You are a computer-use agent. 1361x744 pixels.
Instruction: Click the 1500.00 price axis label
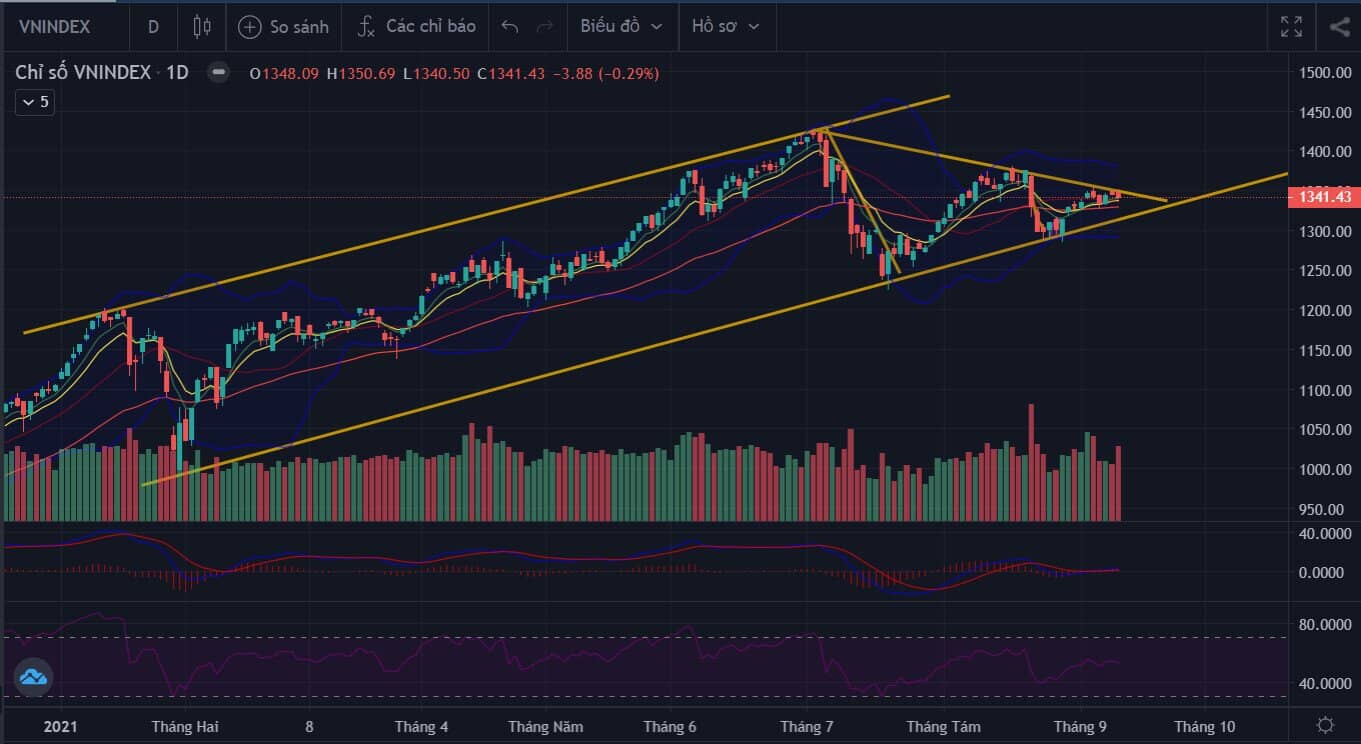pos(1325,73)
